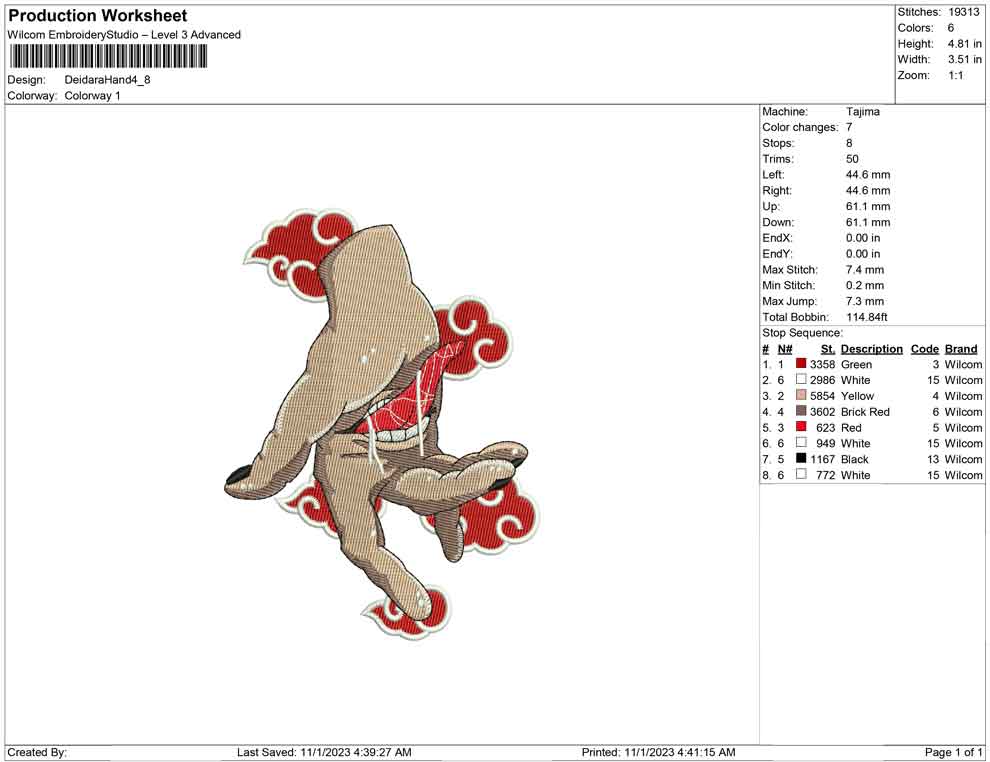The image size is (990, 762).
Task: Click the Max Jump value '7.3 mm'
Action: click(x=865, y=301)
